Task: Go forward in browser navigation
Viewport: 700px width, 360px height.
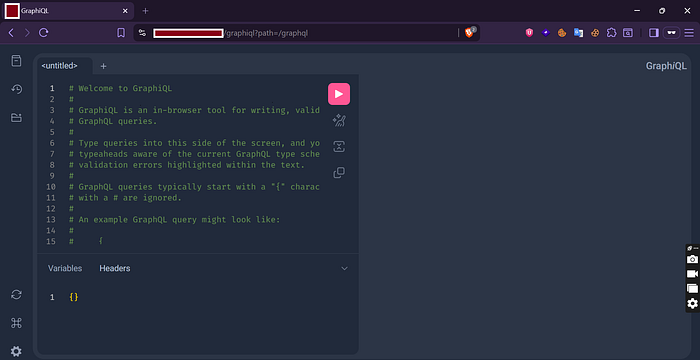Action: click(x=27, y=33)
